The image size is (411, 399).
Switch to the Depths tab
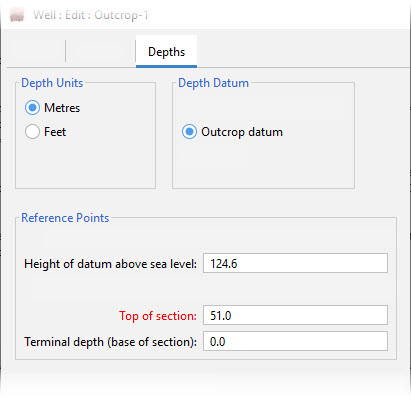[x=166, y=52]
